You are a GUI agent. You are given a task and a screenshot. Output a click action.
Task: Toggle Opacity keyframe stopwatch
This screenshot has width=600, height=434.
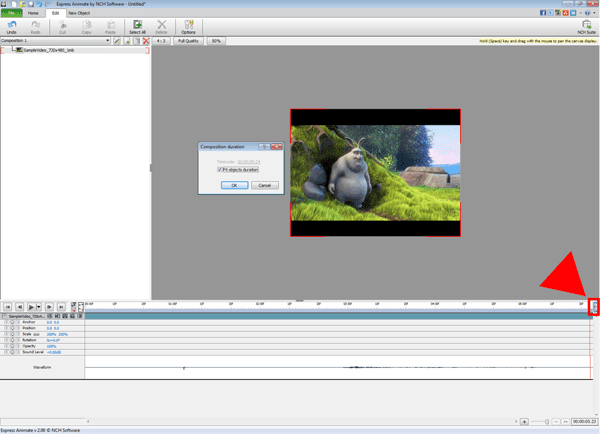12,346
